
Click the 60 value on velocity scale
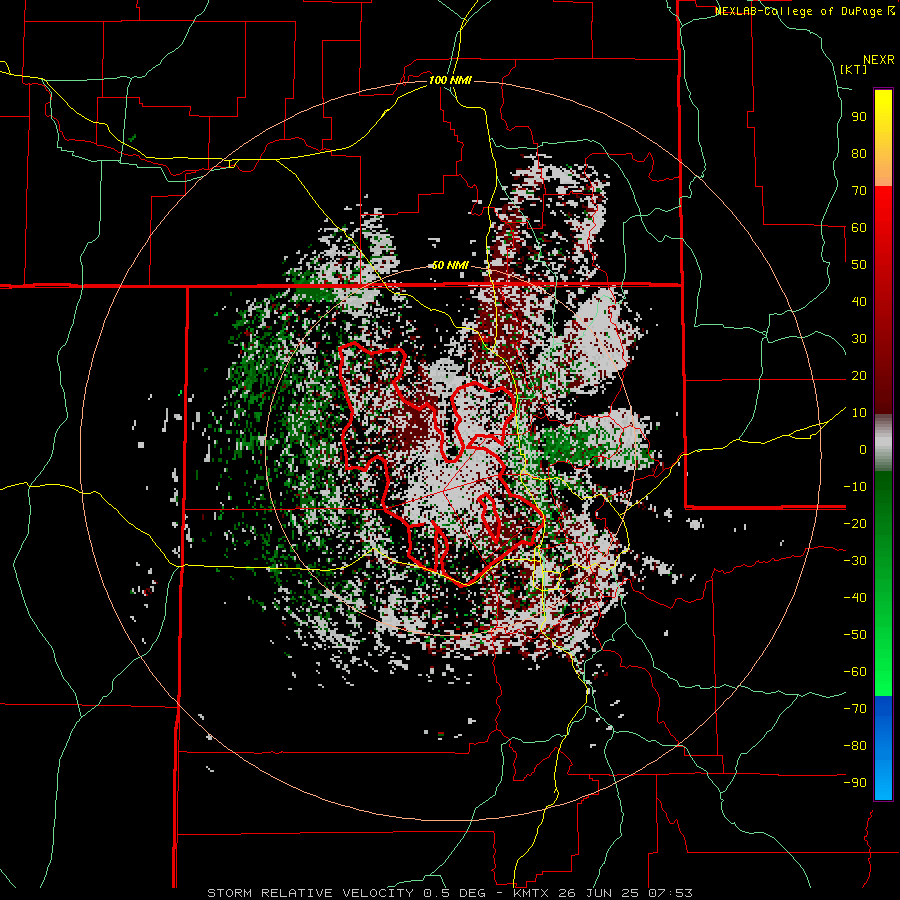pyautogui.click(x=859, y=228)
